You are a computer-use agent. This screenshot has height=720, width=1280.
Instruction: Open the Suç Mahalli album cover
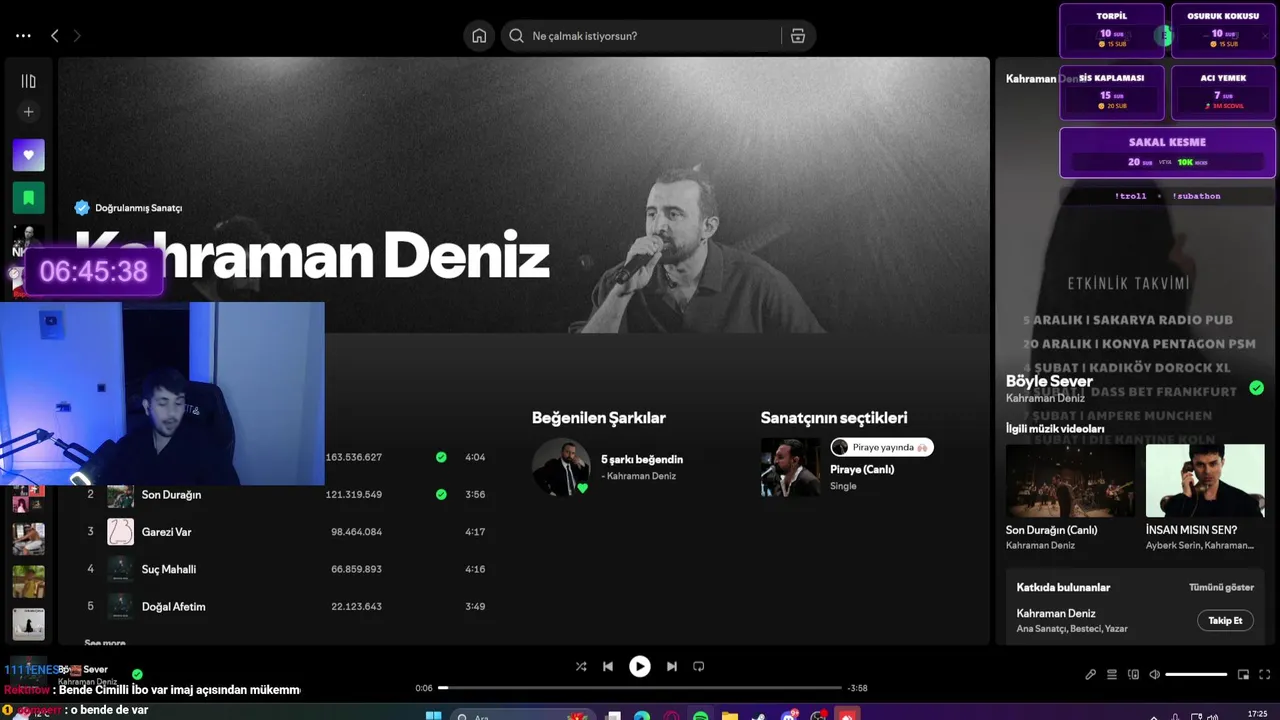(120, 569)
